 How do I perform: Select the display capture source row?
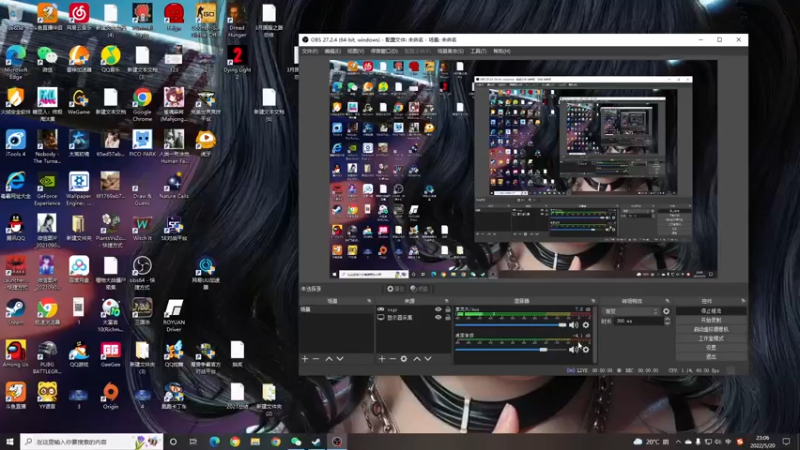click(414, 317)
